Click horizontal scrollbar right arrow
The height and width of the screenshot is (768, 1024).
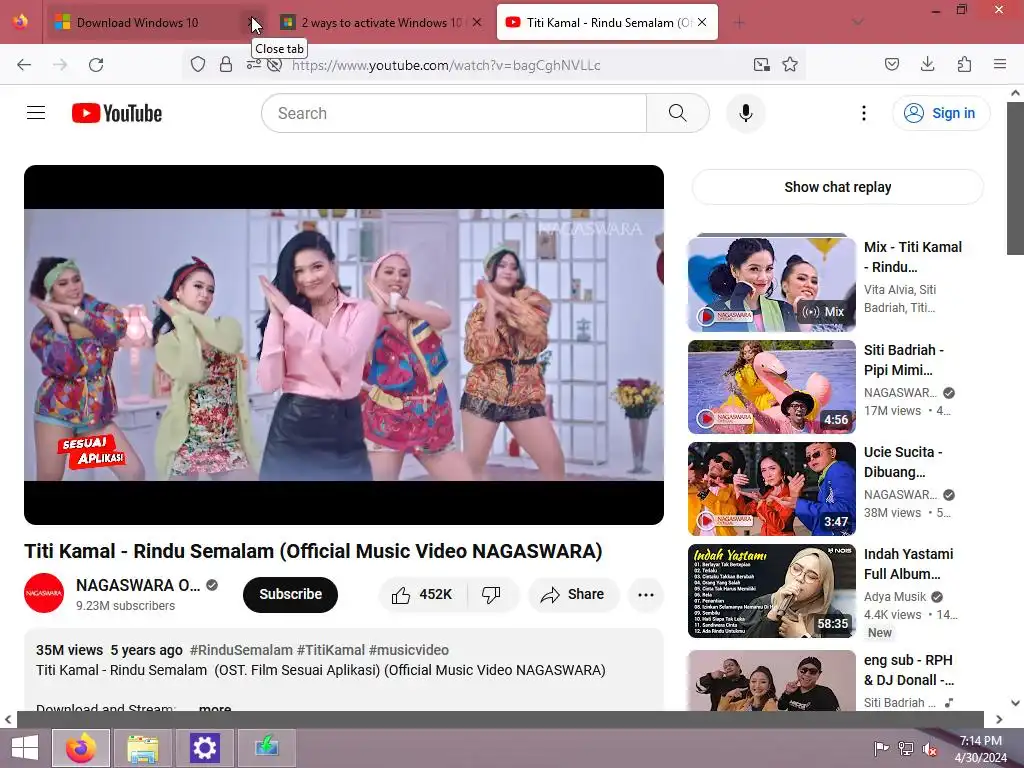[999, 719]
